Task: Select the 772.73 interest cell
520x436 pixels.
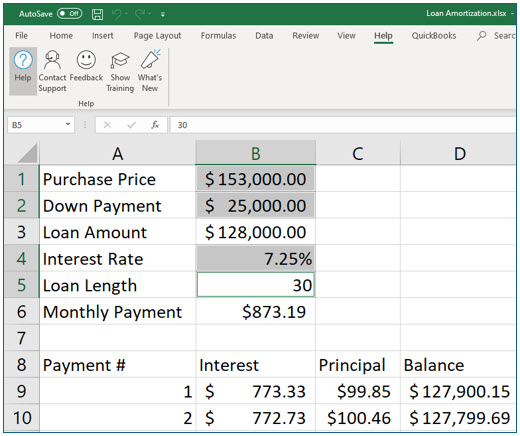Action: tap(256, 417)
